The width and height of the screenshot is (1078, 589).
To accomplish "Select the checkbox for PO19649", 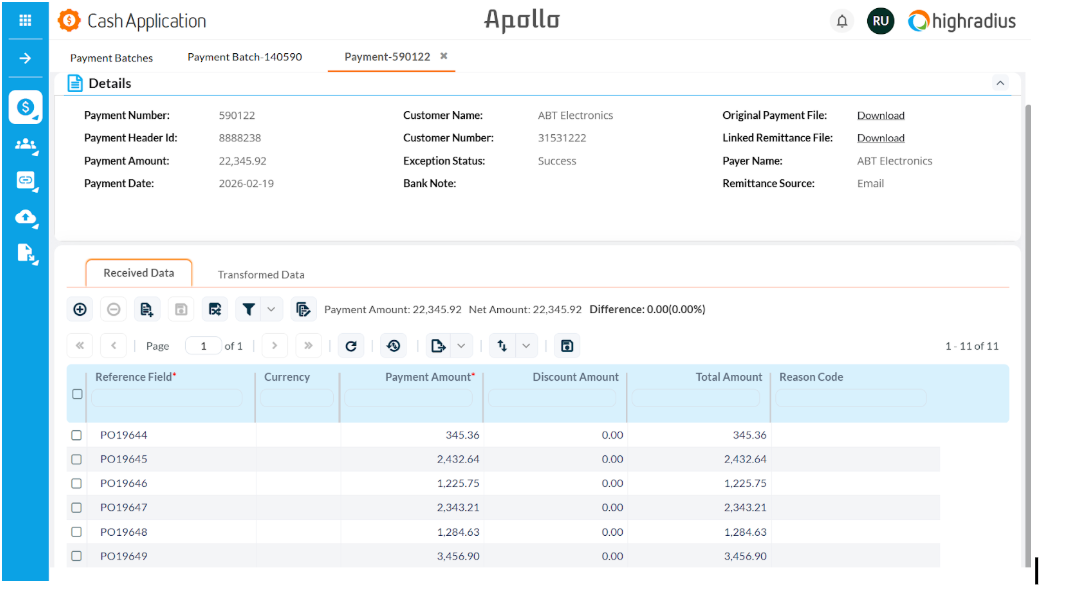I will (x=76, y=556).
